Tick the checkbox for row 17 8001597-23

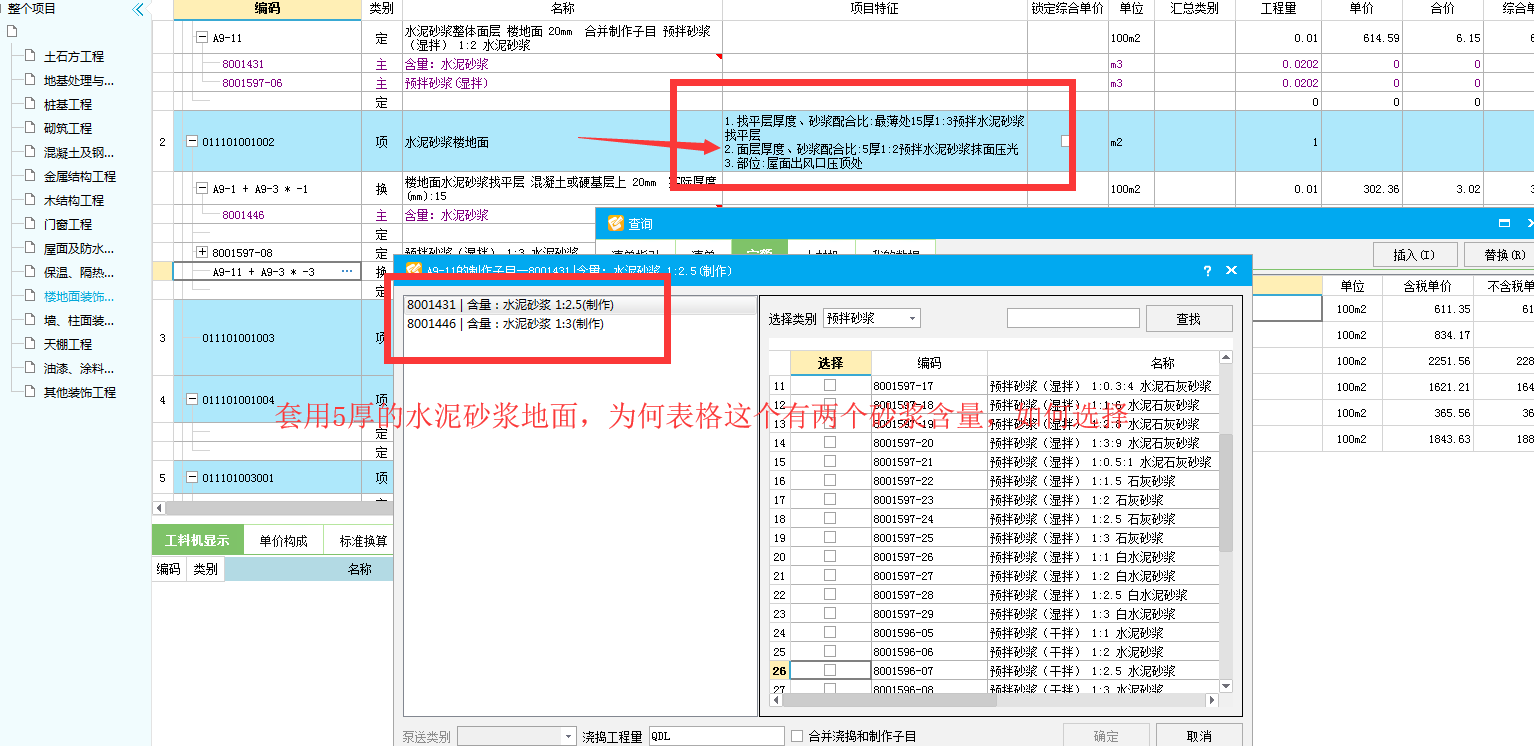830,499
